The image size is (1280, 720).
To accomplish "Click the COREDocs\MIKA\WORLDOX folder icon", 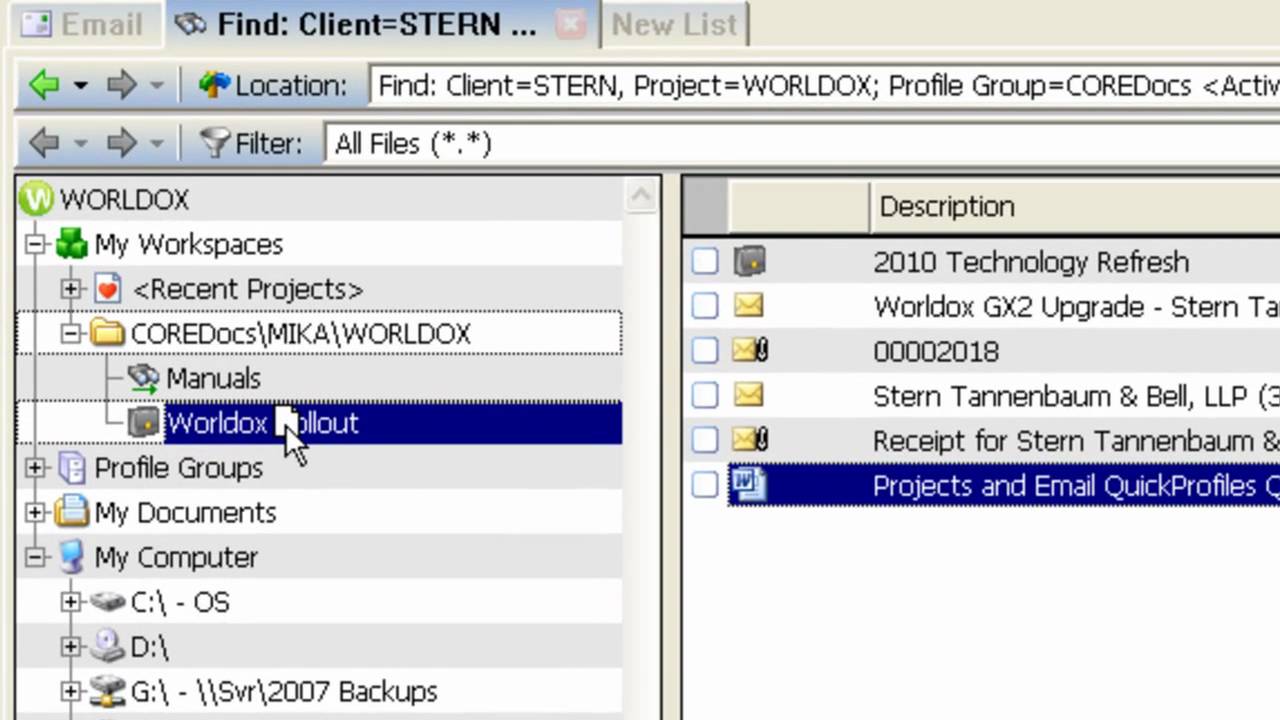I will (x=107, y=334).
